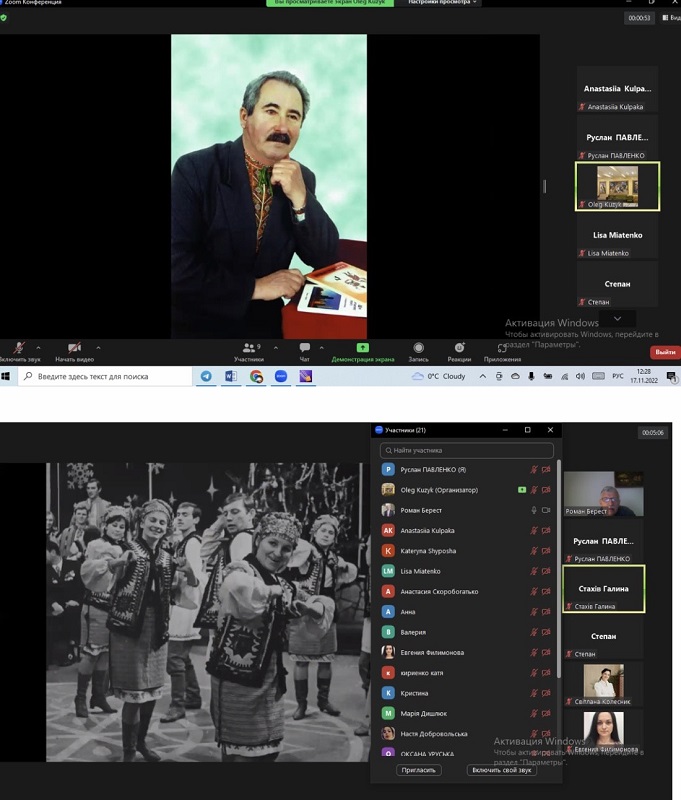Screen dimensions: 681x800
Task: Type in the Найти участника search field
Action: (x=466, y=451)
